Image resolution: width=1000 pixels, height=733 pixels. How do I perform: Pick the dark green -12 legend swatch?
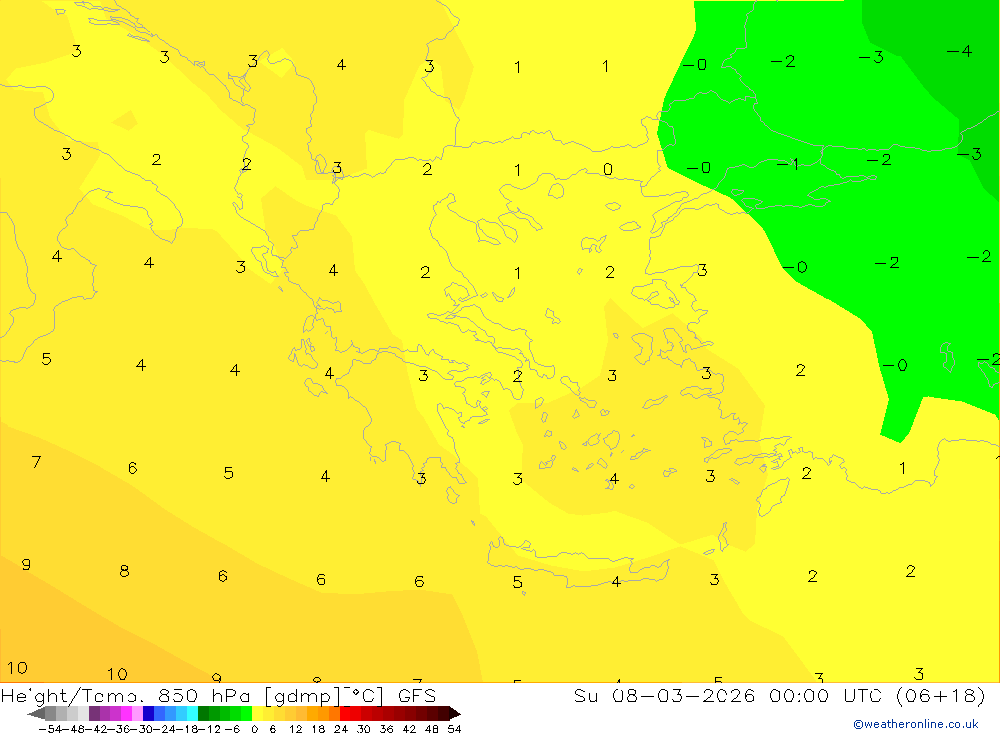click(x=203, y=714)
